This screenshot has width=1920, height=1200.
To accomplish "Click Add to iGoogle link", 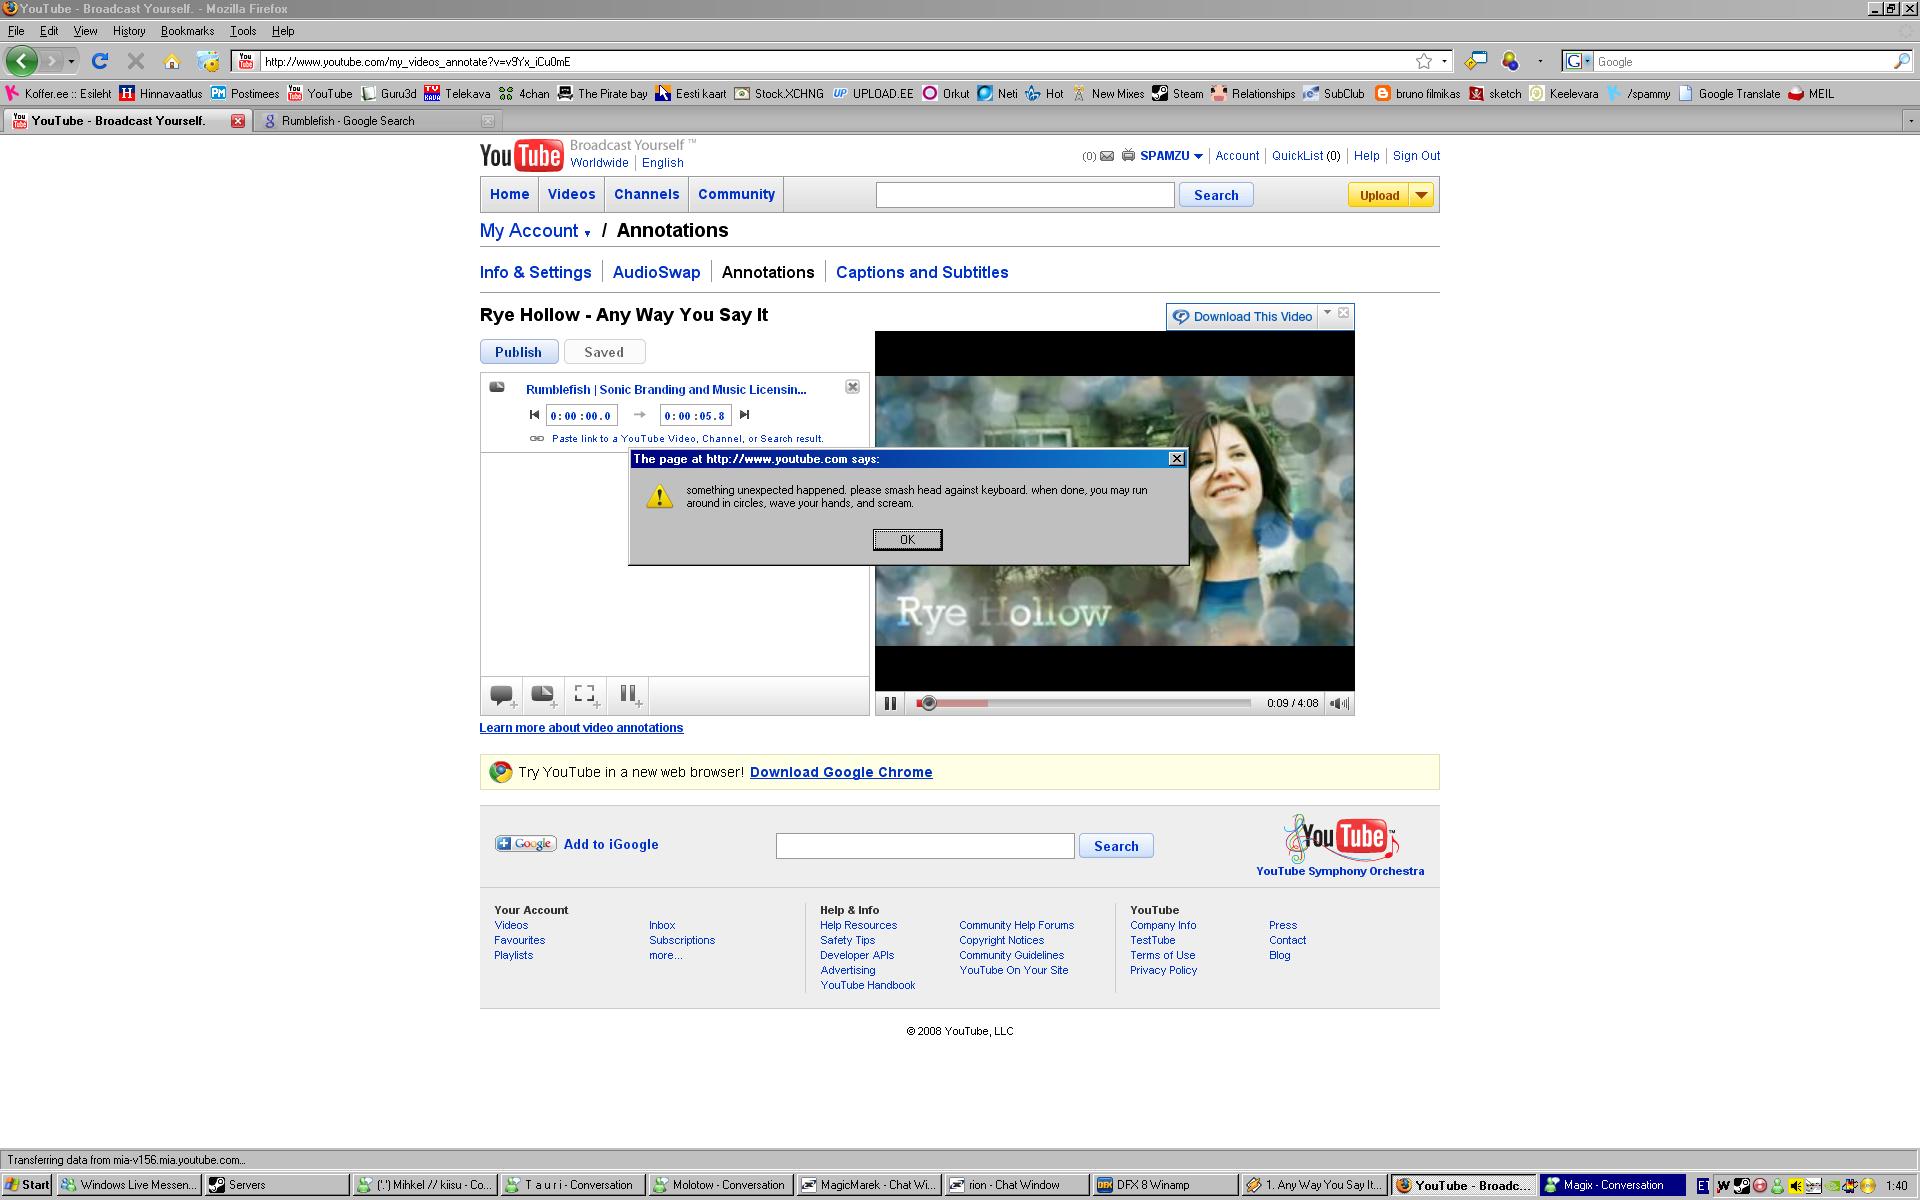I will pyautogui.click(x=611, y=844).
